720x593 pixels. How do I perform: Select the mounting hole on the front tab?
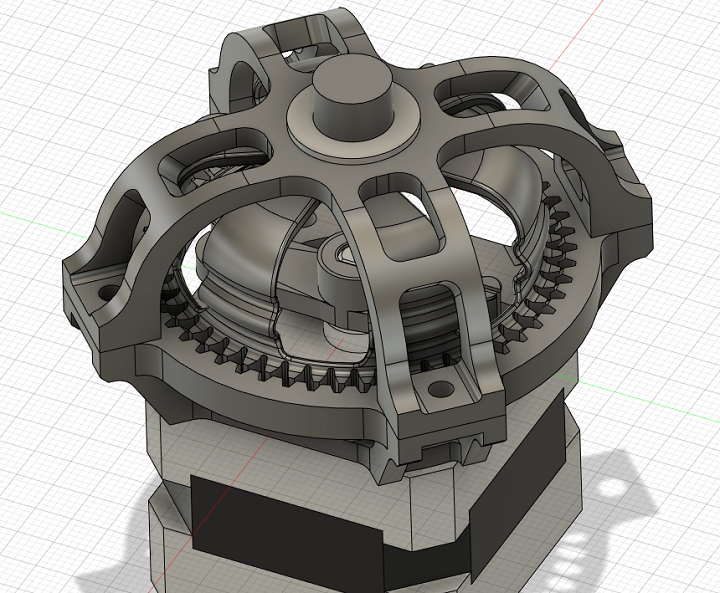pyautogui.click(x=440, y=389)
